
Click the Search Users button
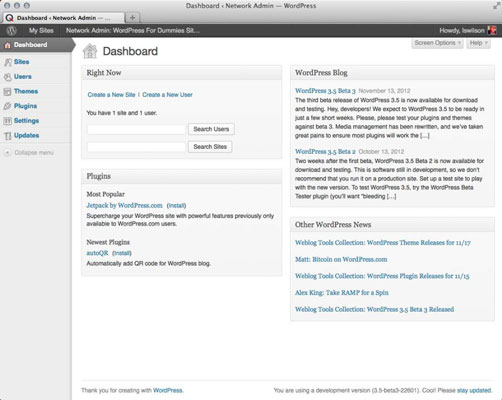tap(211, 129)
